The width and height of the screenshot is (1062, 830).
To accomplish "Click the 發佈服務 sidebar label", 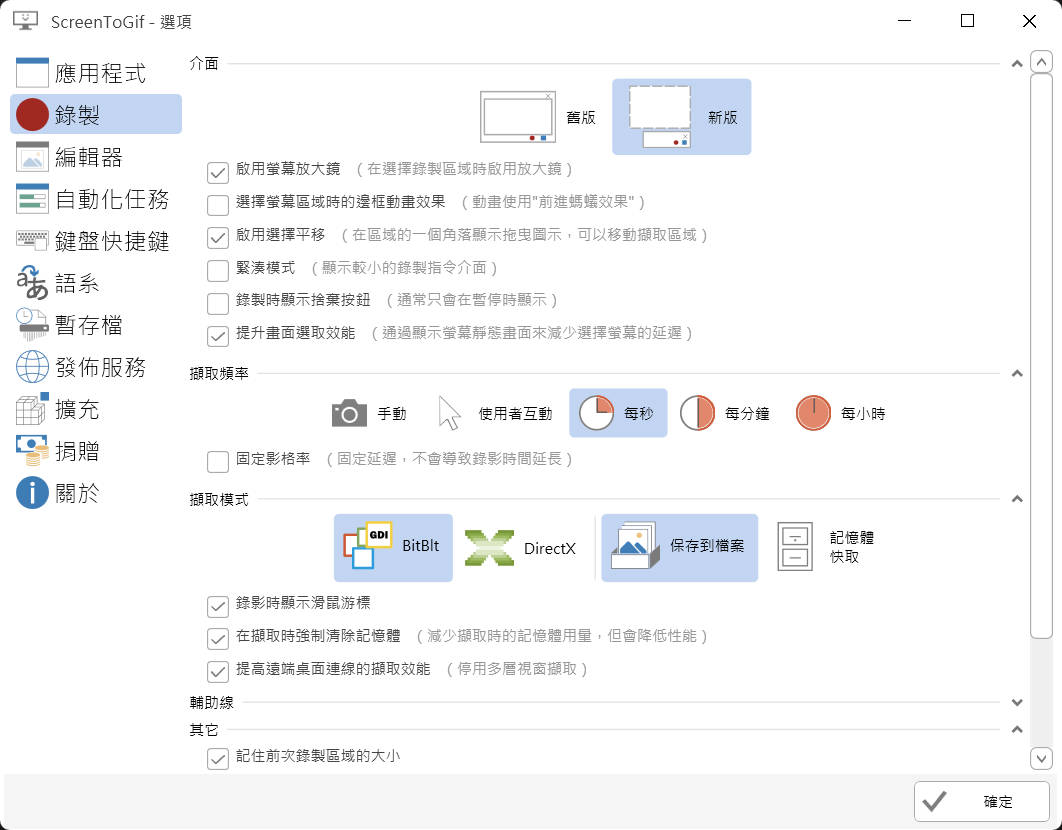I will tap(100, 367).
